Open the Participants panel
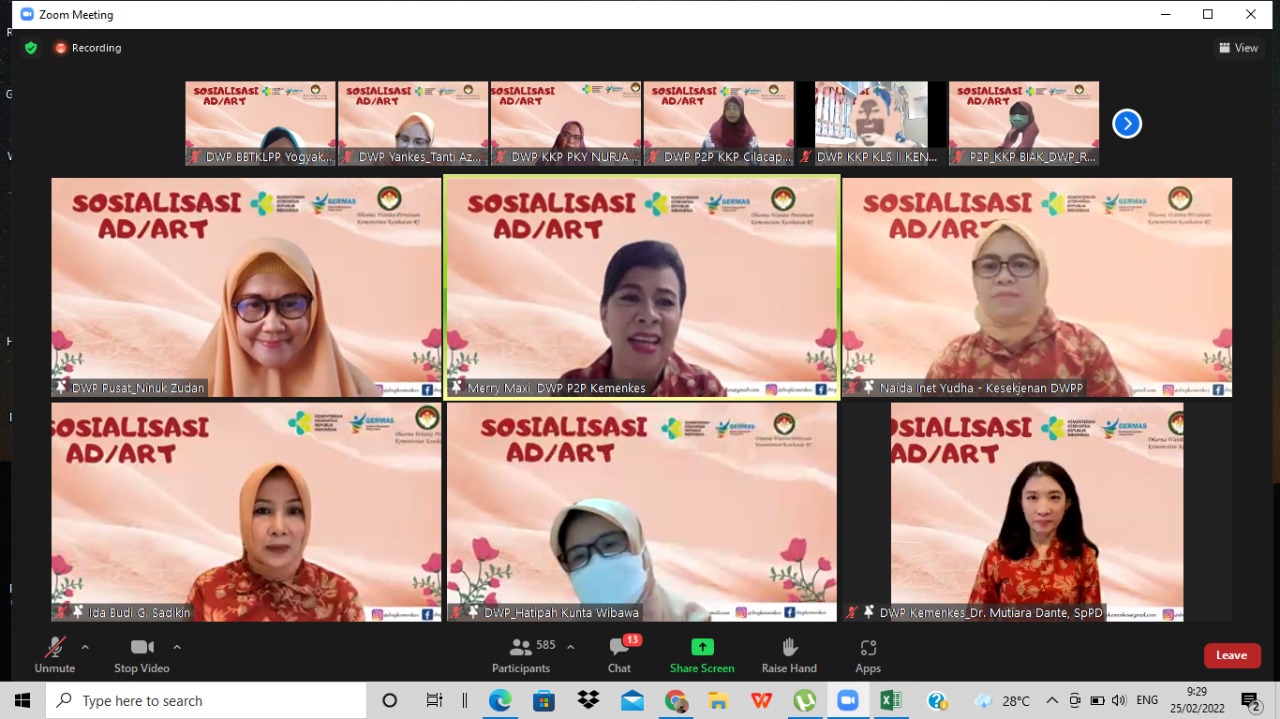Image resolution: width=1280 pixels, height=719 pixels. [521, 655]
